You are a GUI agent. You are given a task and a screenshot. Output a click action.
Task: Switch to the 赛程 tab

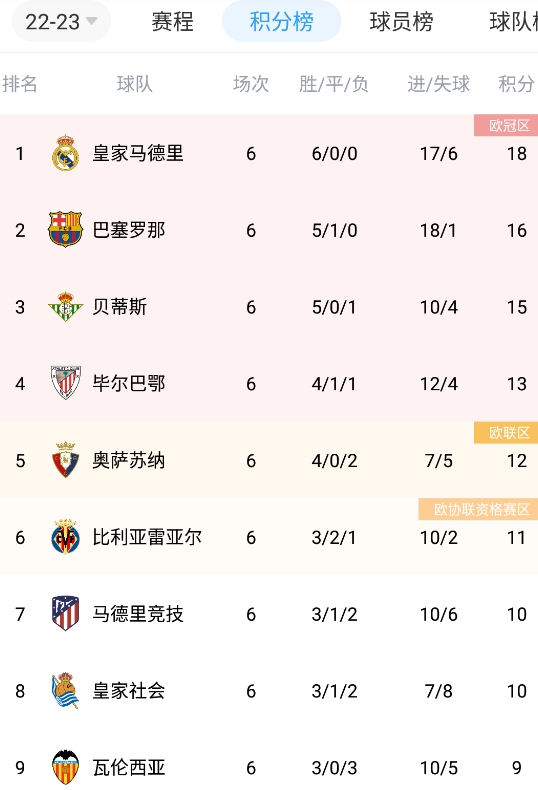tap(172, 22)
